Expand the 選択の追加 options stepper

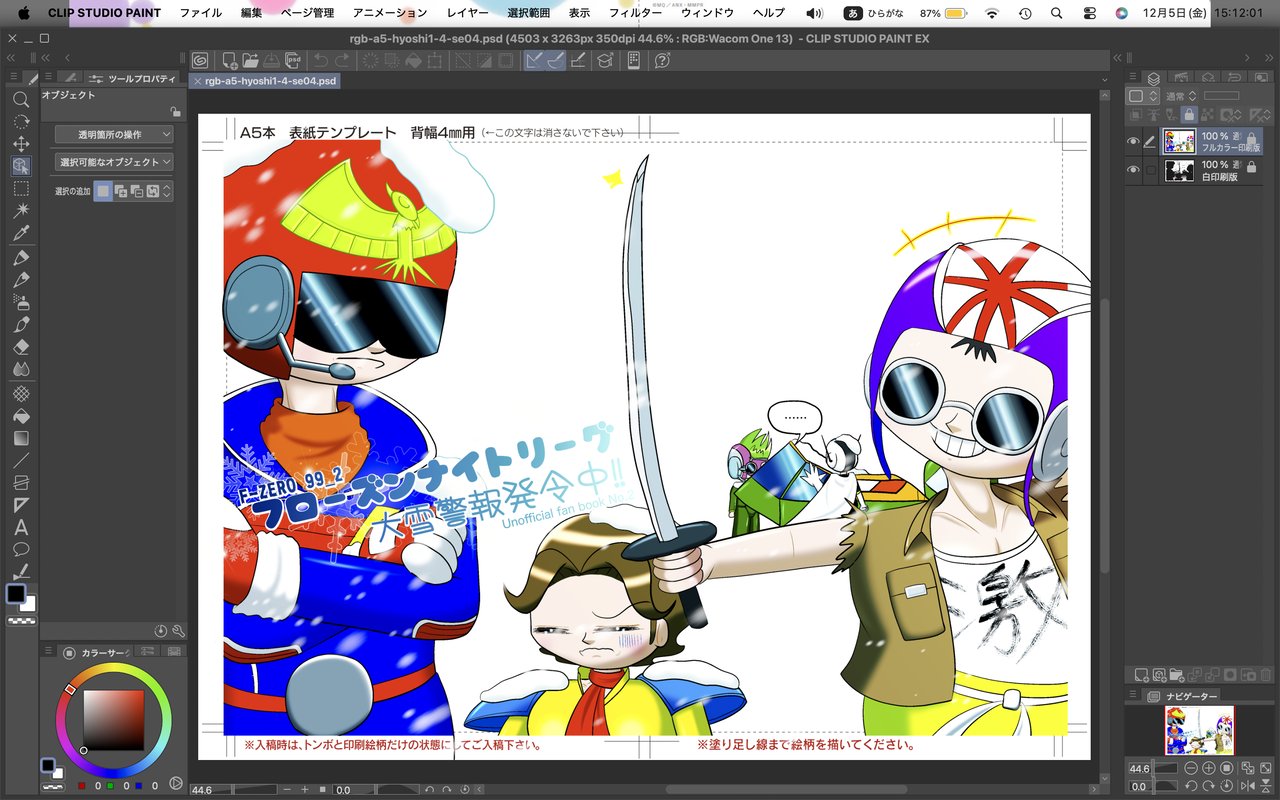click(168, 191)
